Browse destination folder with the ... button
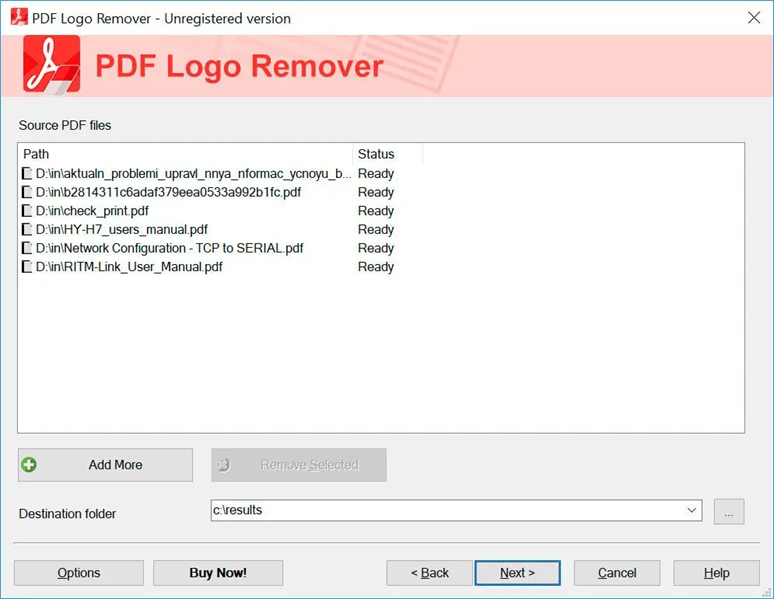Screen dimensions: 774x599 click(729, 512)
